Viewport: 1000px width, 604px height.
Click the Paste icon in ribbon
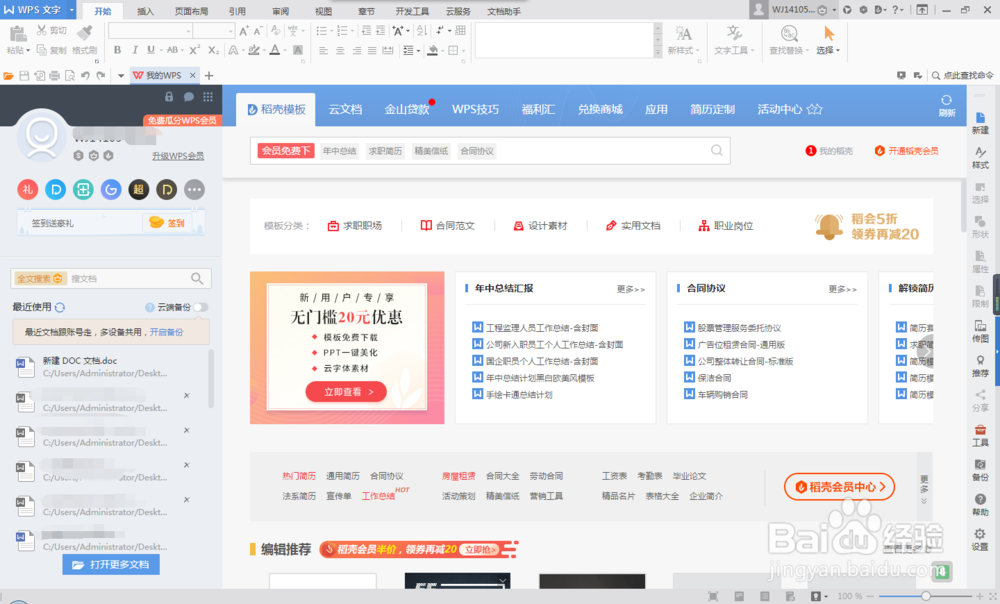pos(18,34)
